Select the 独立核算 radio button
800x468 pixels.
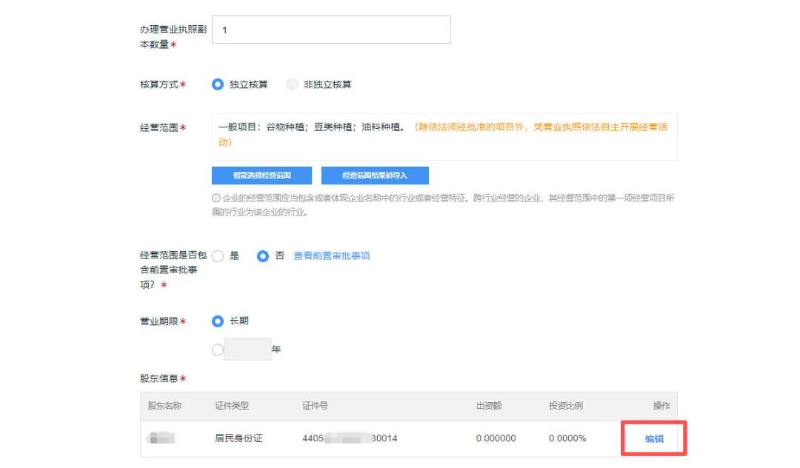click(x=218, y=84)
